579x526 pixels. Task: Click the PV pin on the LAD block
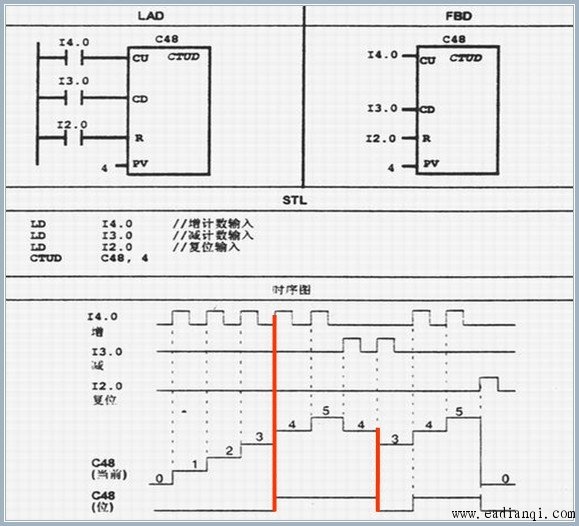[140, 163]
